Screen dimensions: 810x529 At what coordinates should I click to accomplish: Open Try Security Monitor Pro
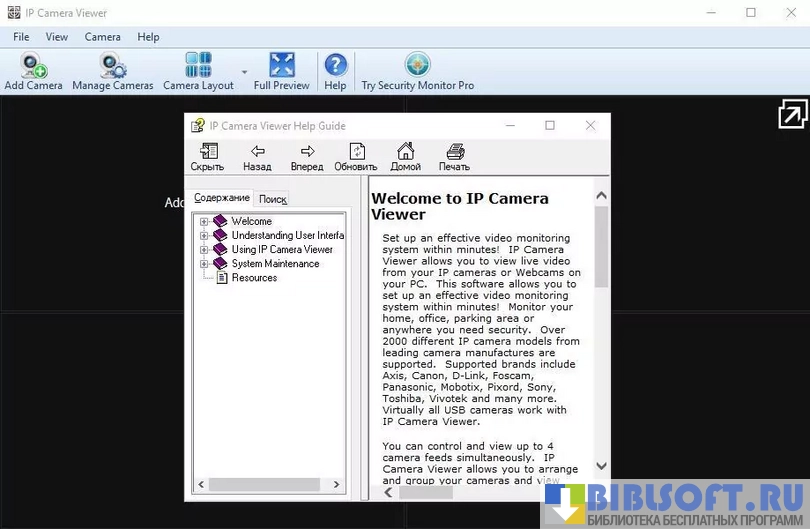coord(417,67)
